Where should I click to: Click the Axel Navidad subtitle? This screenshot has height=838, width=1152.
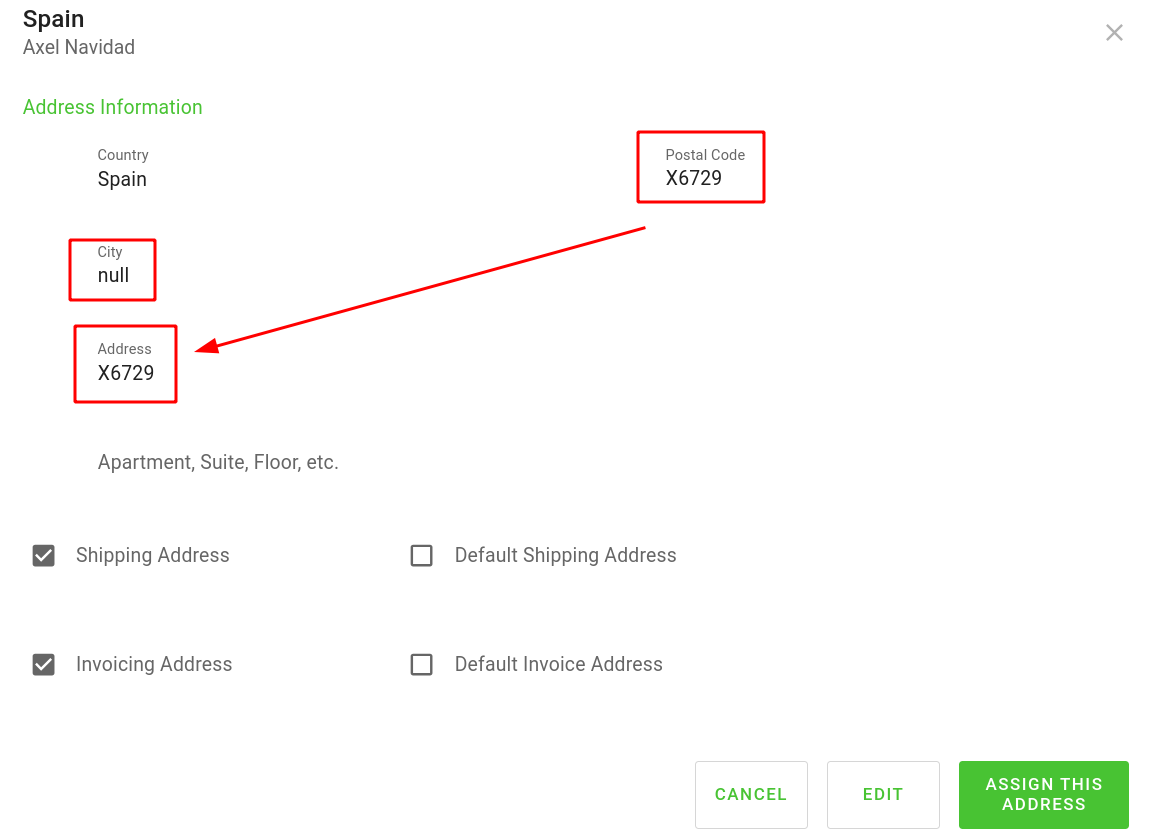79,47
